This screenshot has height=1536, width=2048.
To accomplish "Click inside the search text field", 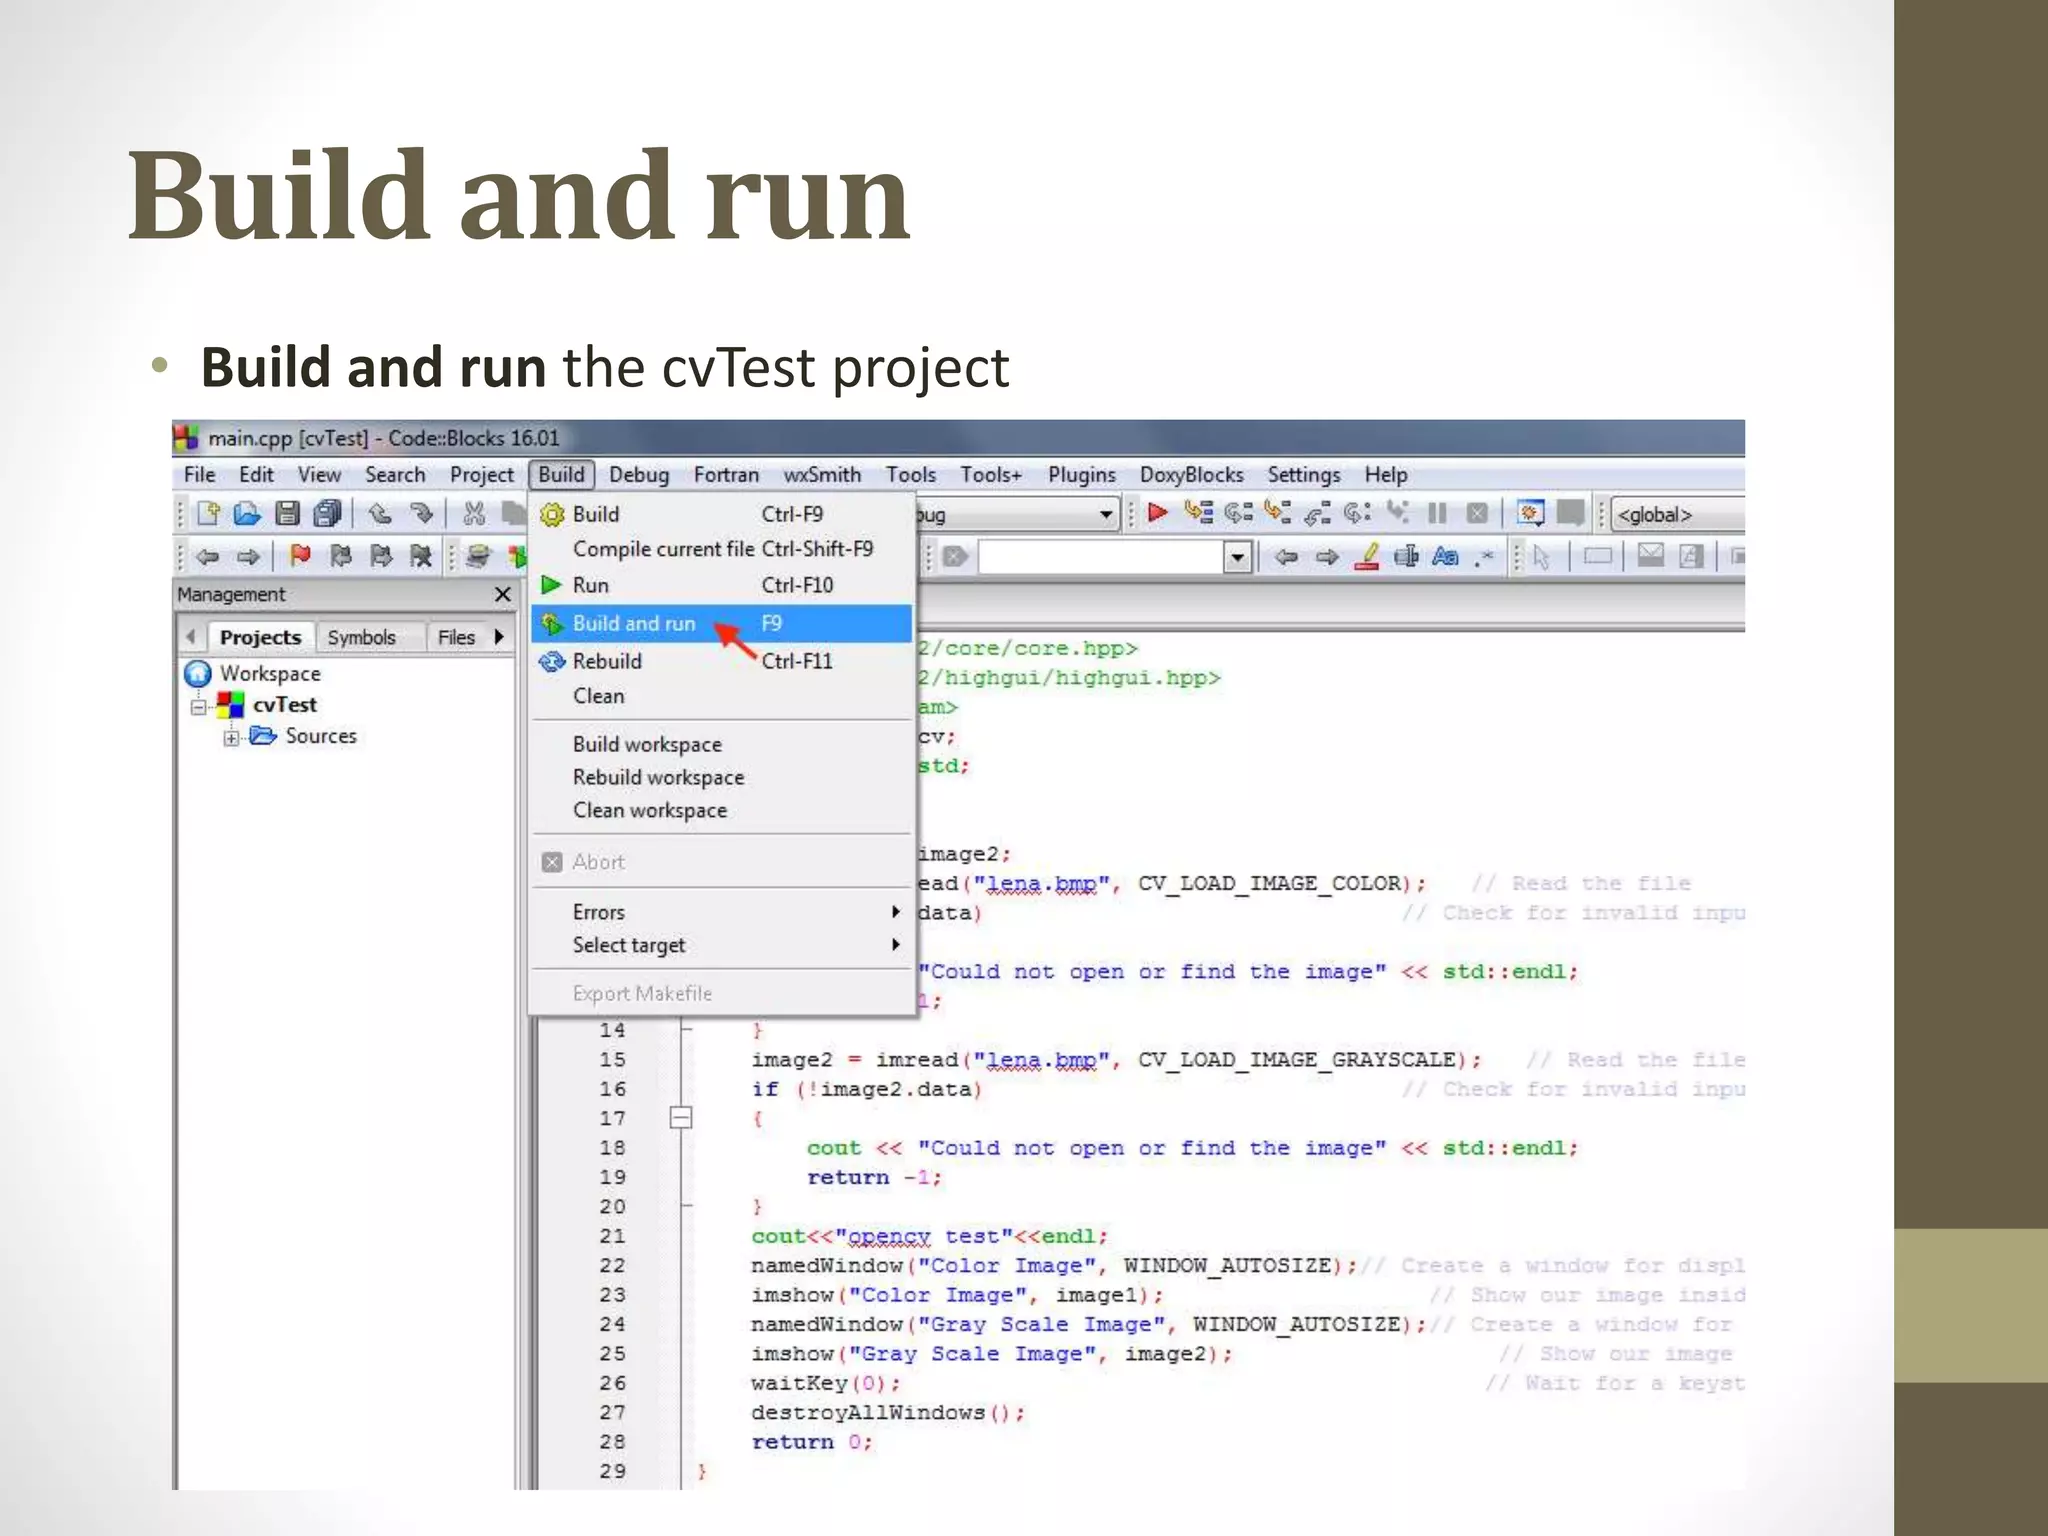I will (1100, 557).
